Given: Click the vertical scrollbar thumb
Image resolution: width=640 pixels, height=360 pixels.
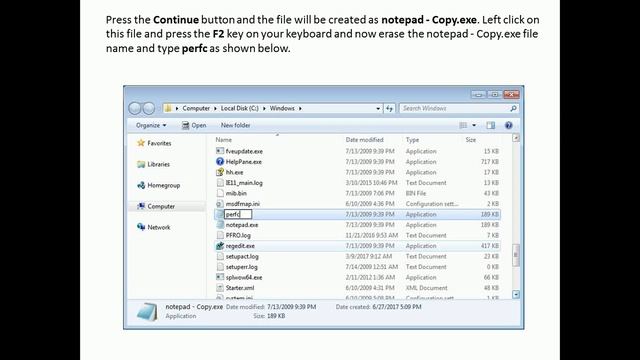Looking at the screenshot, I should tap(516, 255).
